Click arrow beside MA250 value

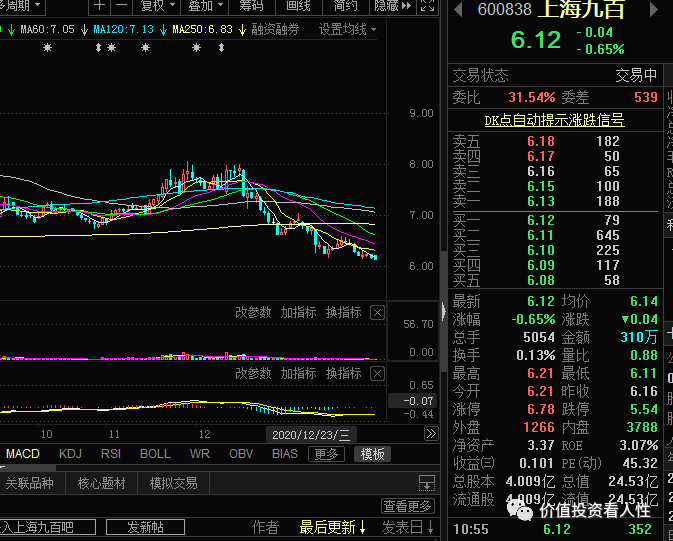(243, 30)
